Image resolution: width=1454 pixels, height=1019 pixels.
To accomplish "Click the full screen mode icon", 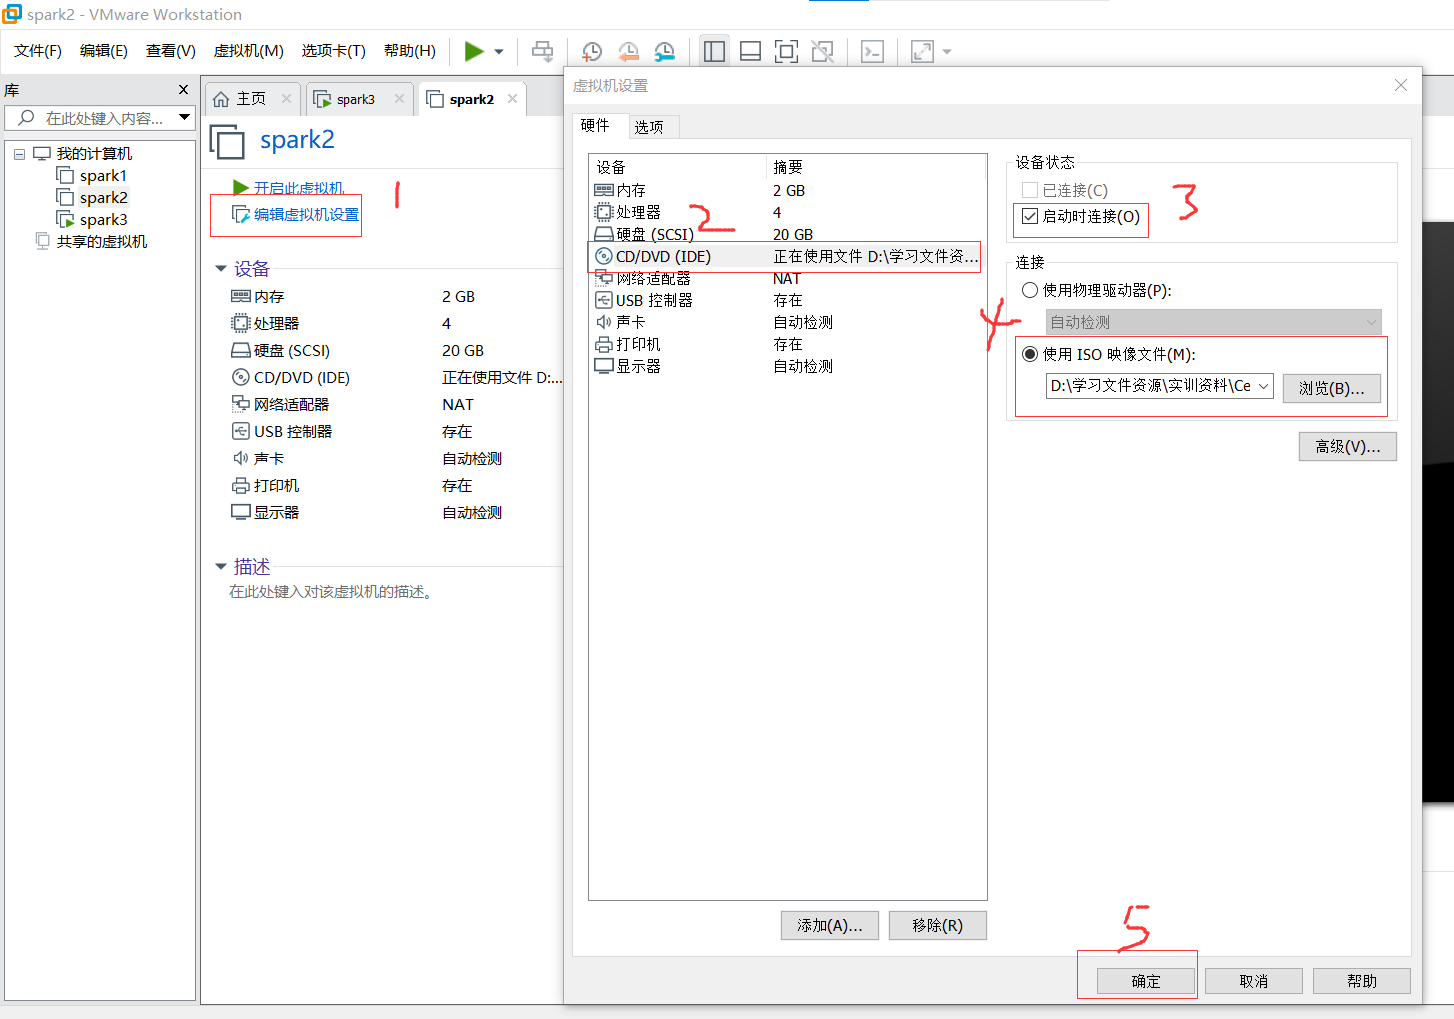I will pyautogui.click(x=787, y=52).
